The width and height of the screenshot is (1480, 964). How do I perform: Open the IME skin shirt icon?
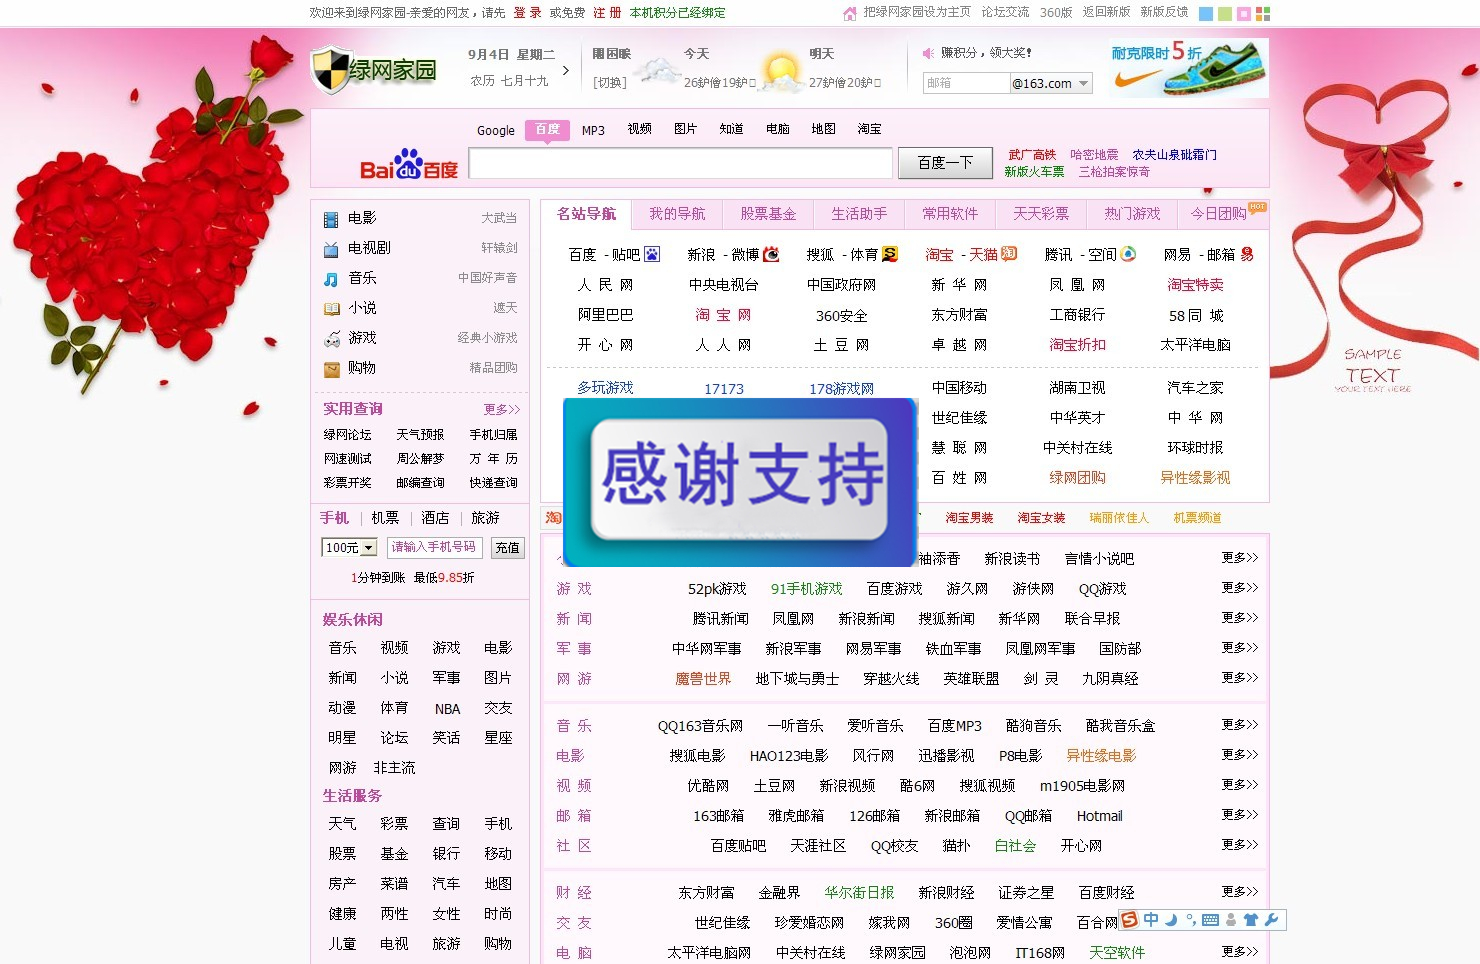[x=1251, y=919]
